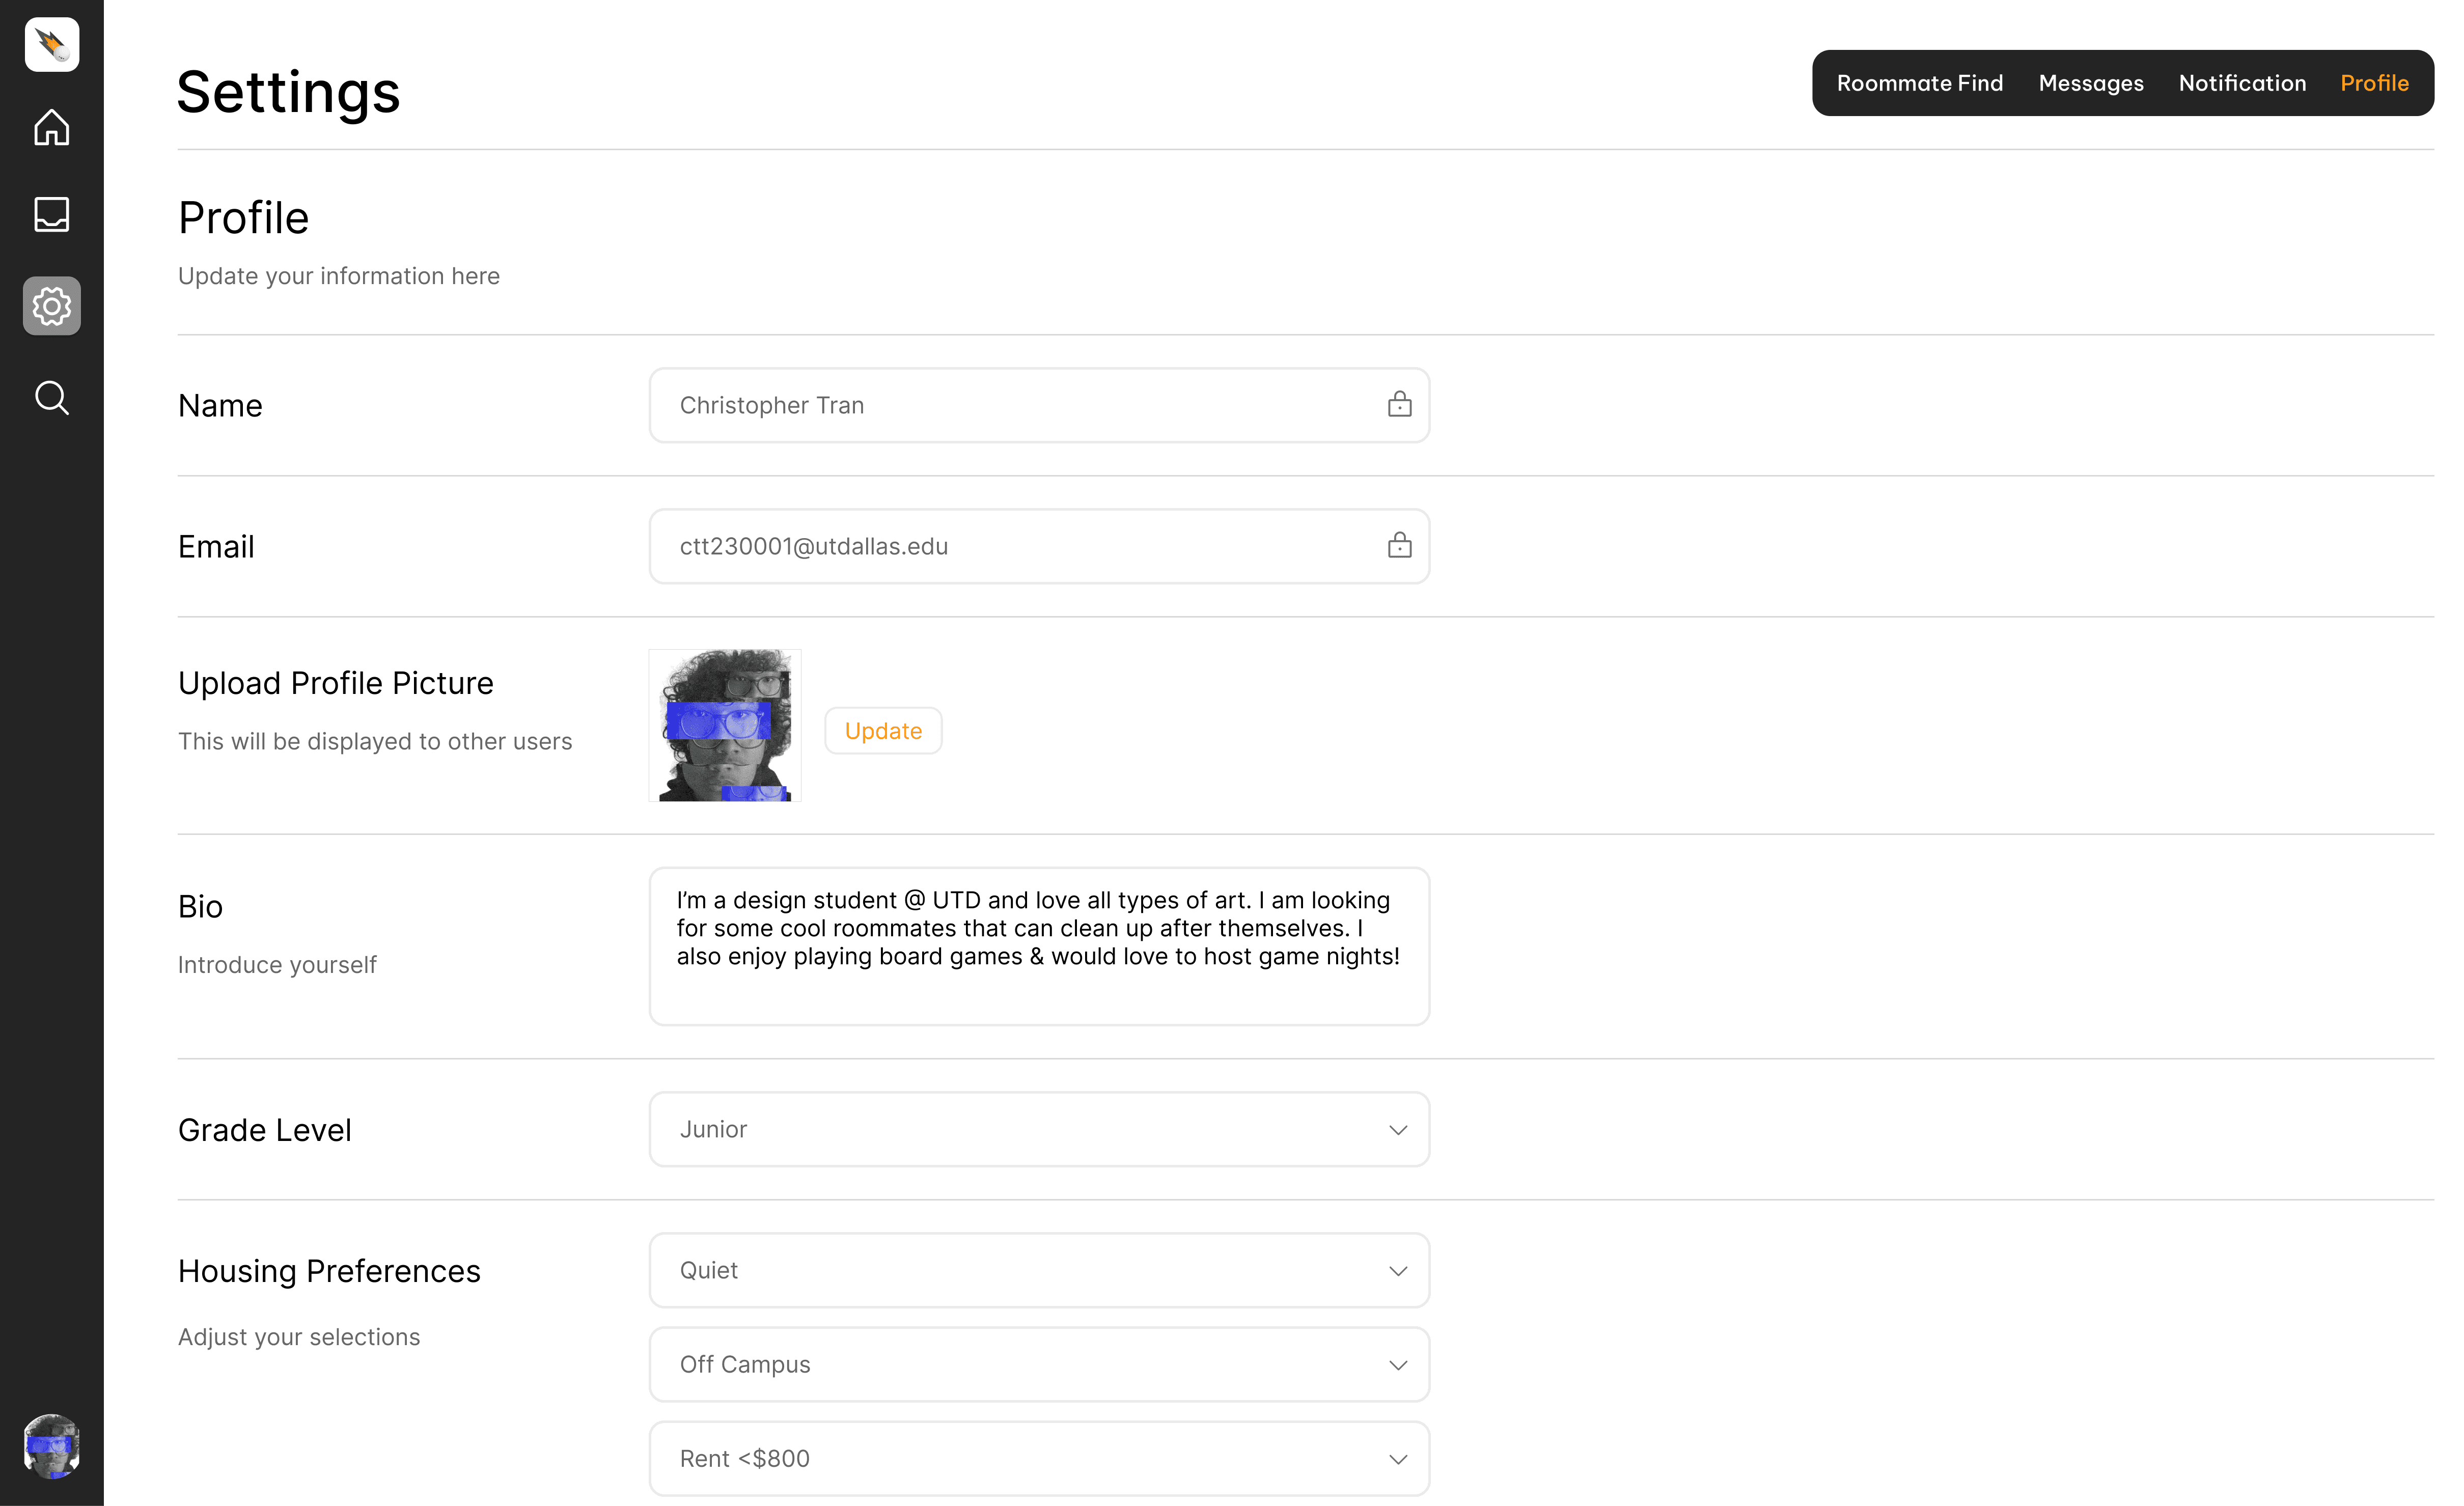This screenshot has width=2464, height=1506.
Task: Open the Quiet housing preference dropdown
Action: coord(1039,1270)
